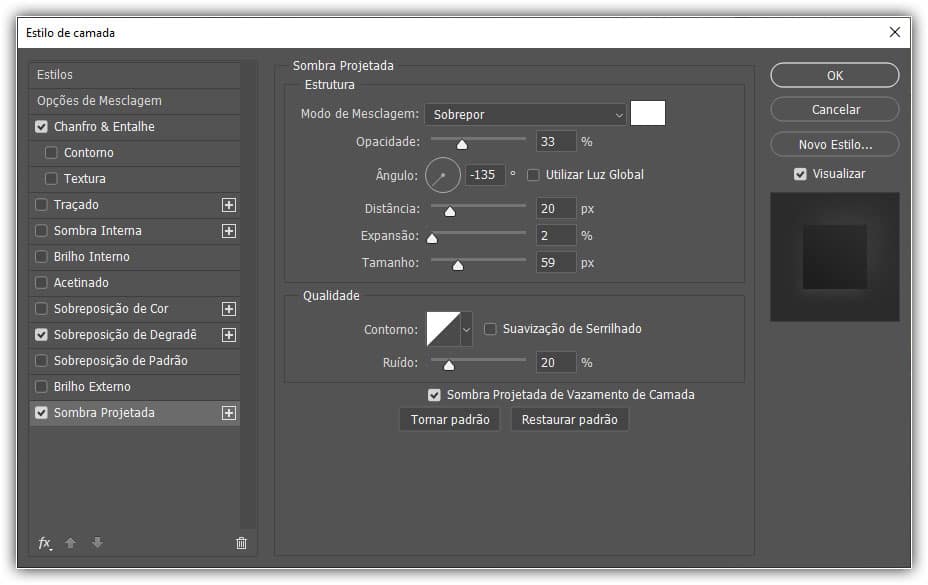
Task: Click plus icon beside Sobreposição de Cor
Action: tap(229, 309)
